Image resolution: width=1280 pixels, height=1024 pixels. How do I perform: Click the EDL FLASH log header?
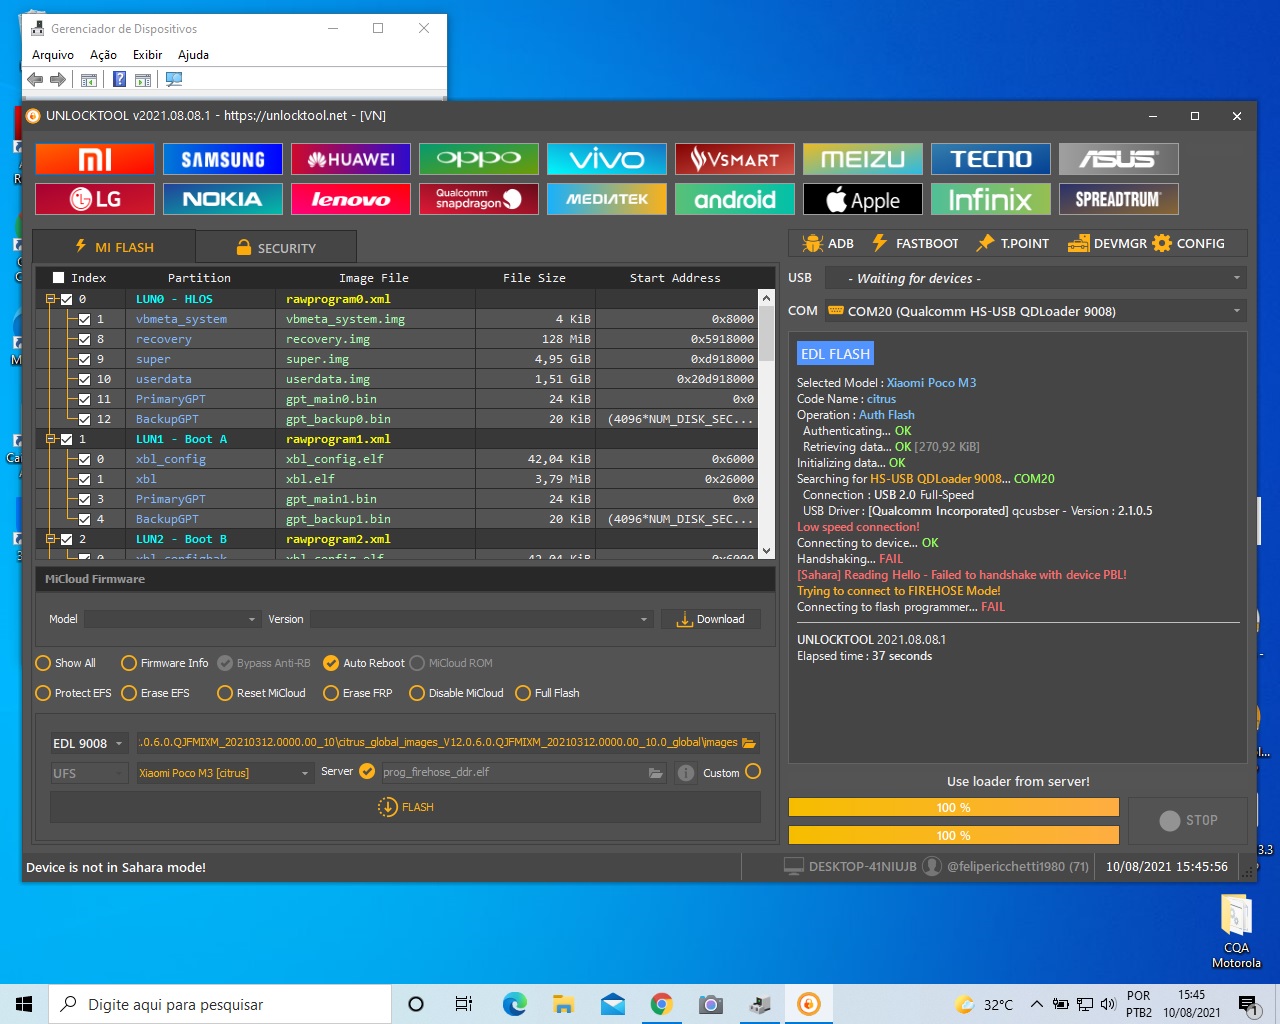(x=835, y=353)
